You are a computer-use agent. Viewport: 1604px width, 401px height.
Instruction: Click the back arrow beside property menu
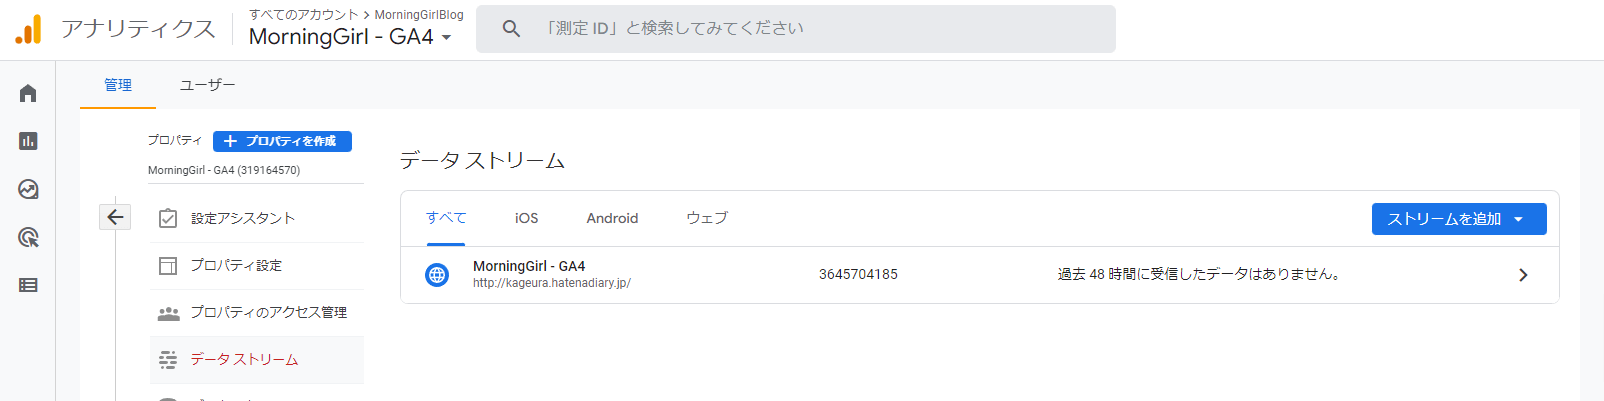click(x=115, y=217)
